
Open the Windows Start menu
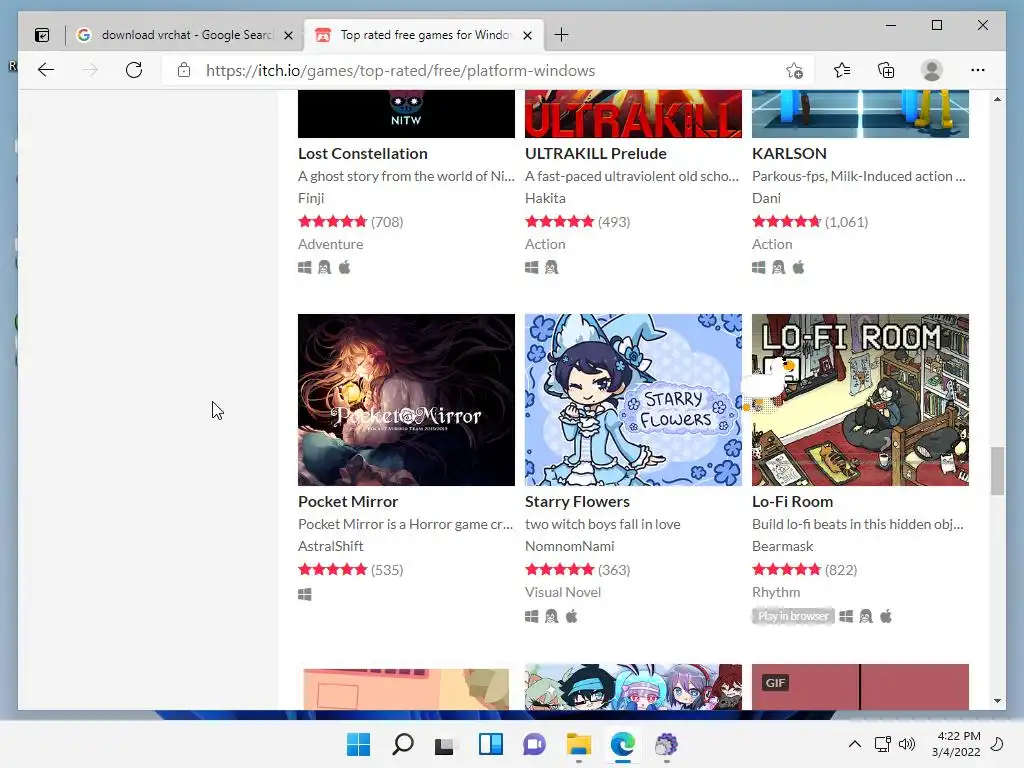tap(358, 744)
